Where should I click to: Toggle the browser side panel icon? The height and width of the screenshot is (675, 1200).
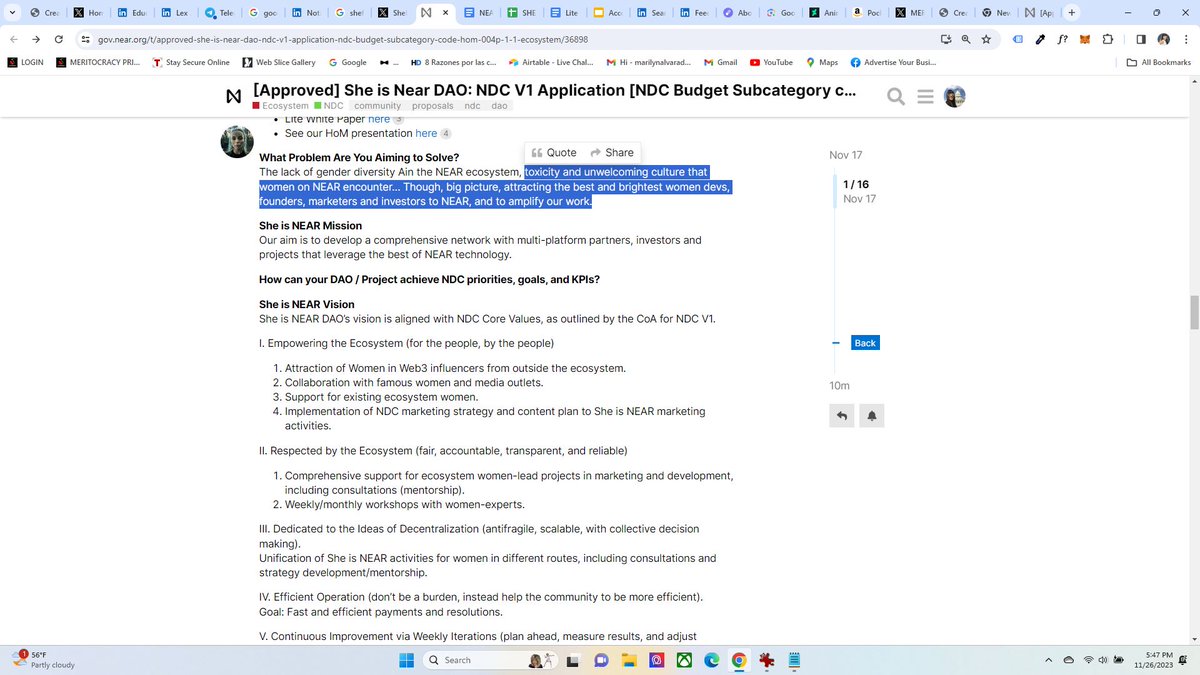(1141, 39)
